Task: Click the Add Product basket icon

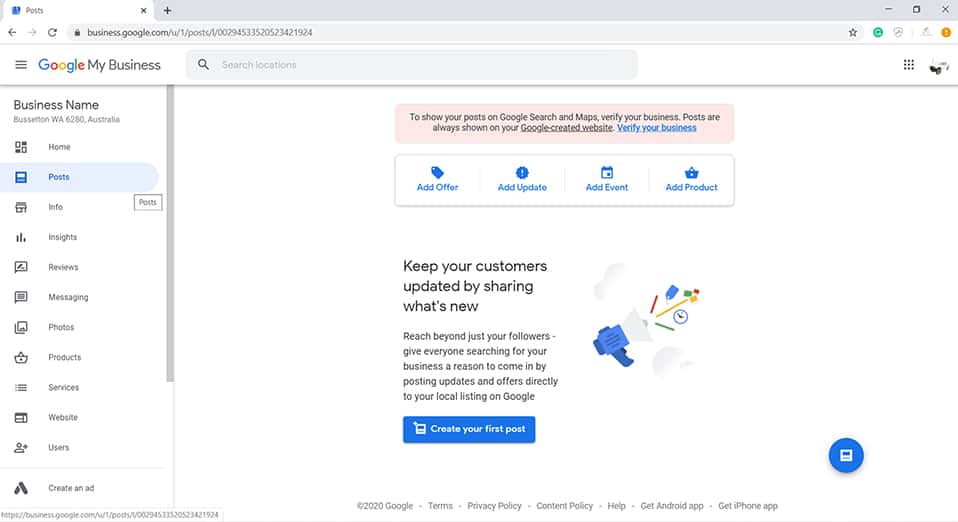Action: [x=691, y=172]
